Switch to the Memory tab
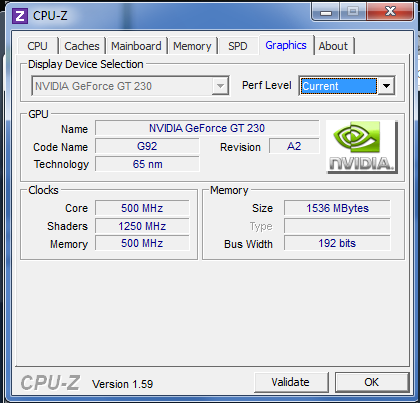The height and width of the screenshot is (403, 420). click(192, 46)
